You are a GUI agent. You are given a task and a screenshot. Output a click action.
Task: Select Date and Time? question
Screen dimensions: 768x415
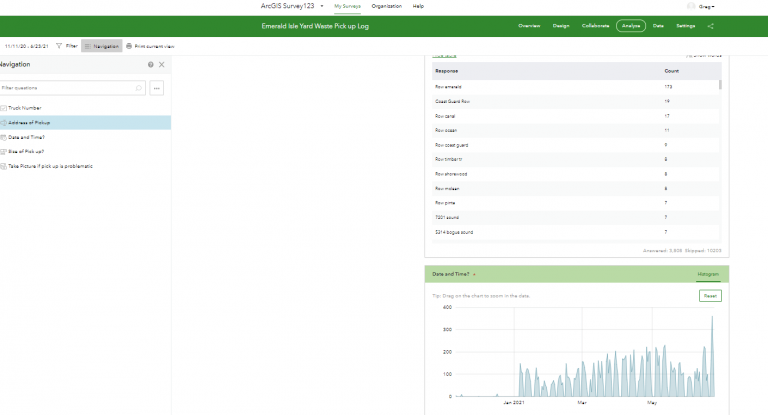[x=85, y=137]
